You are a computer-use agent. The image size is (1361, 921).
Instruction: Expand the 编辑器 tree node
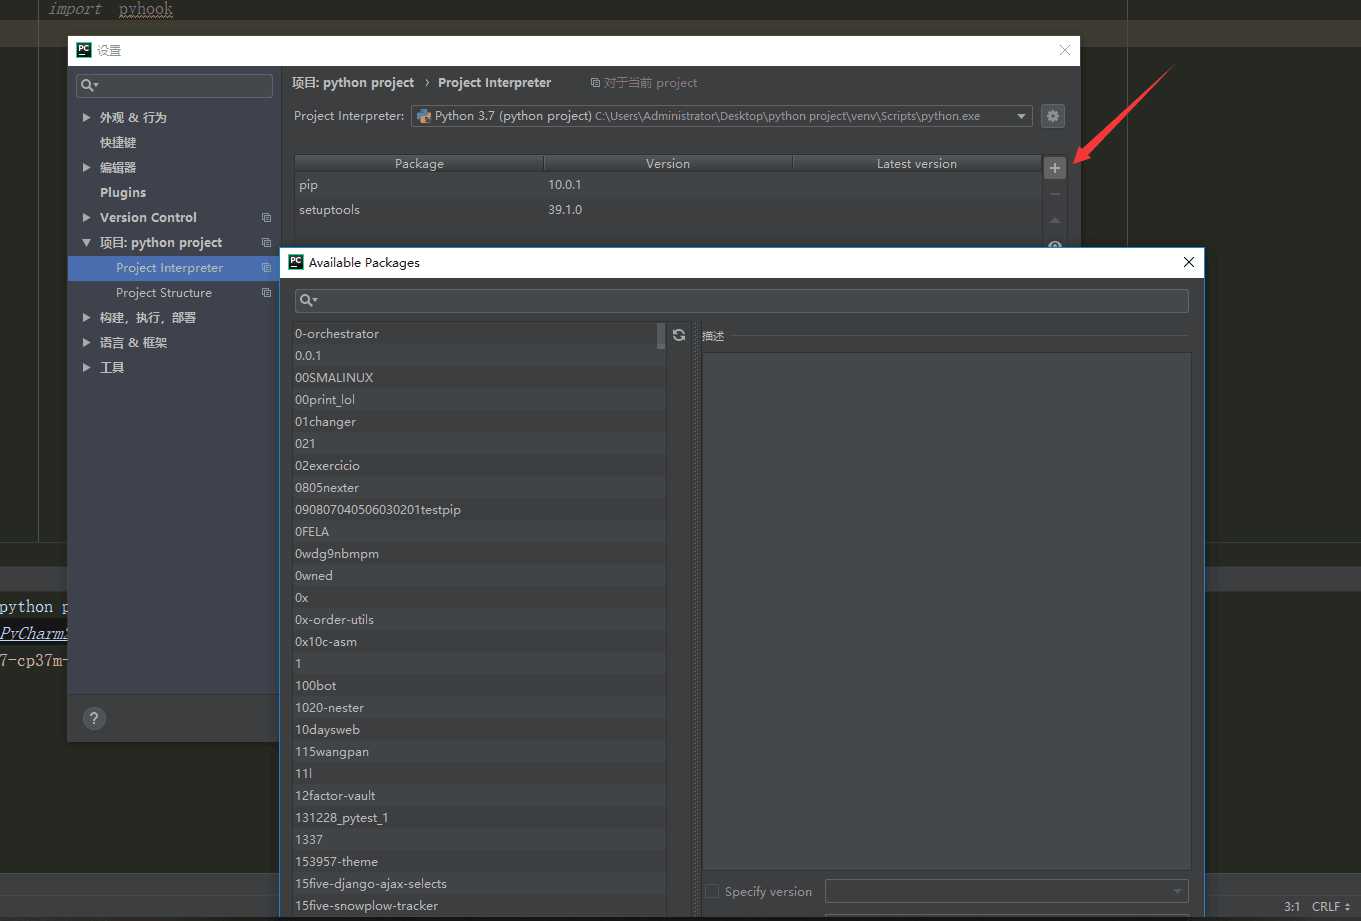point(86,168)
